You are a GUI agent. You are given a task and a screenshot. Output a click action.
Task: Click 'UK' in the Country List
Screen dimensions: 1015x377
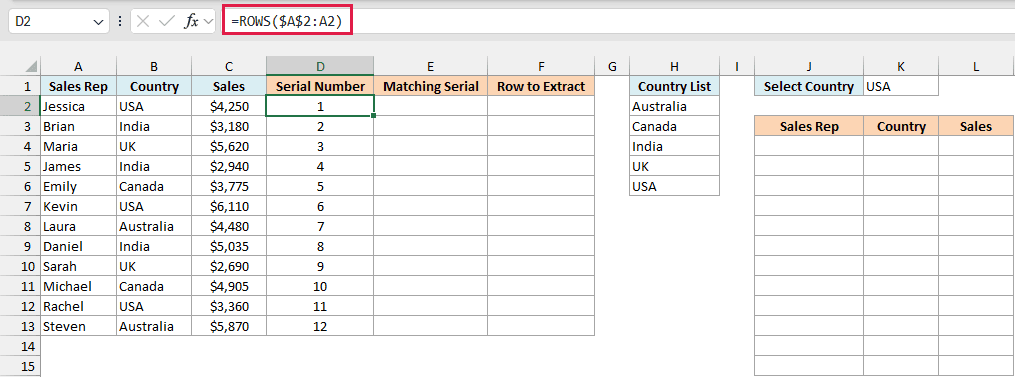tap(675, 166)
